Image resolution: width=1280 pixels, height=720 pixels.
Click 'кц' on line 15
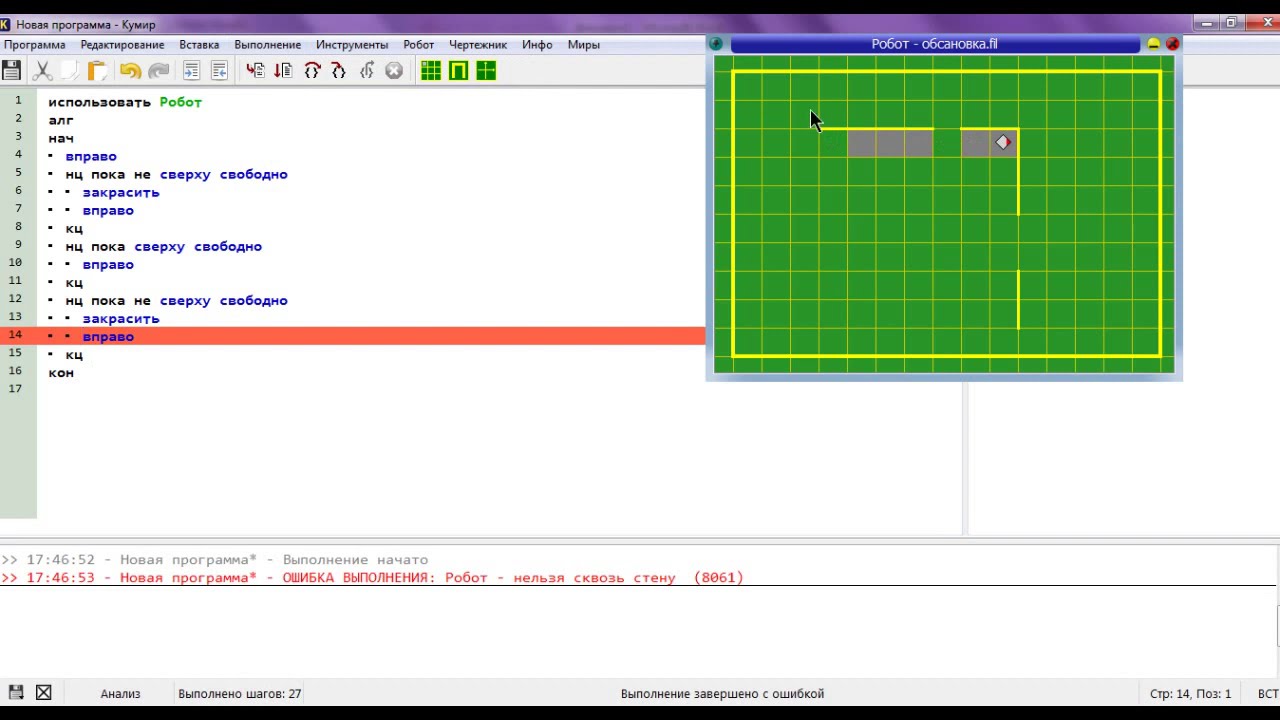(74, 354)
